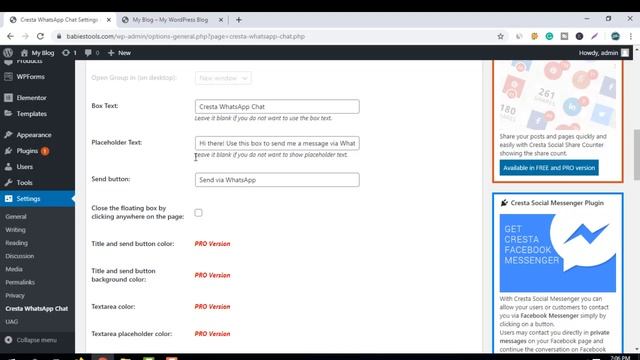Close the My Blog browser tab
640x360 pixels.
click(220, 20)
